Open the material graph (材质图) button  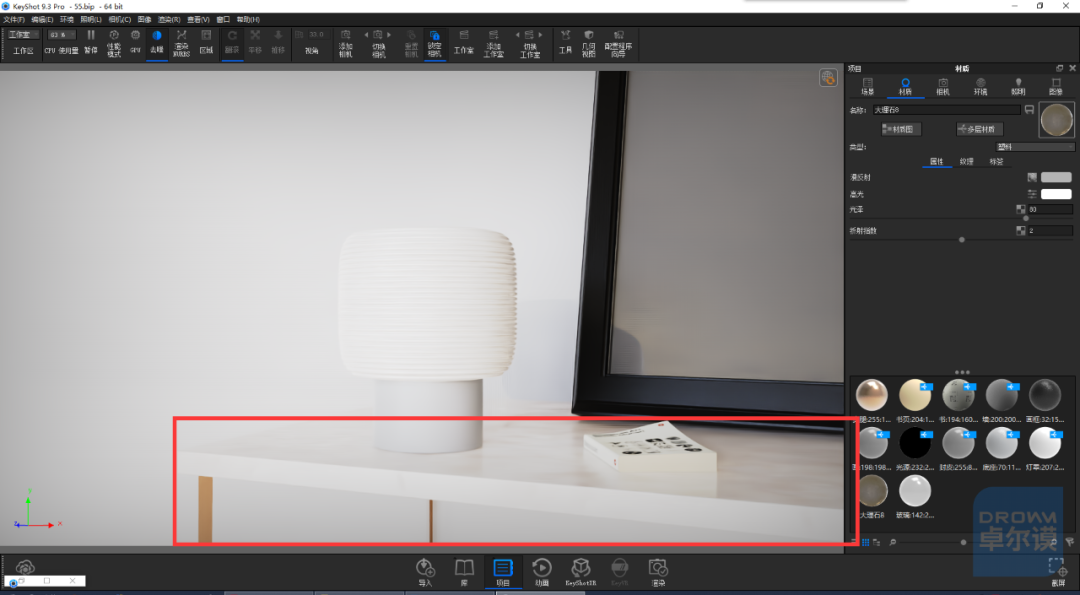point(901,129)
